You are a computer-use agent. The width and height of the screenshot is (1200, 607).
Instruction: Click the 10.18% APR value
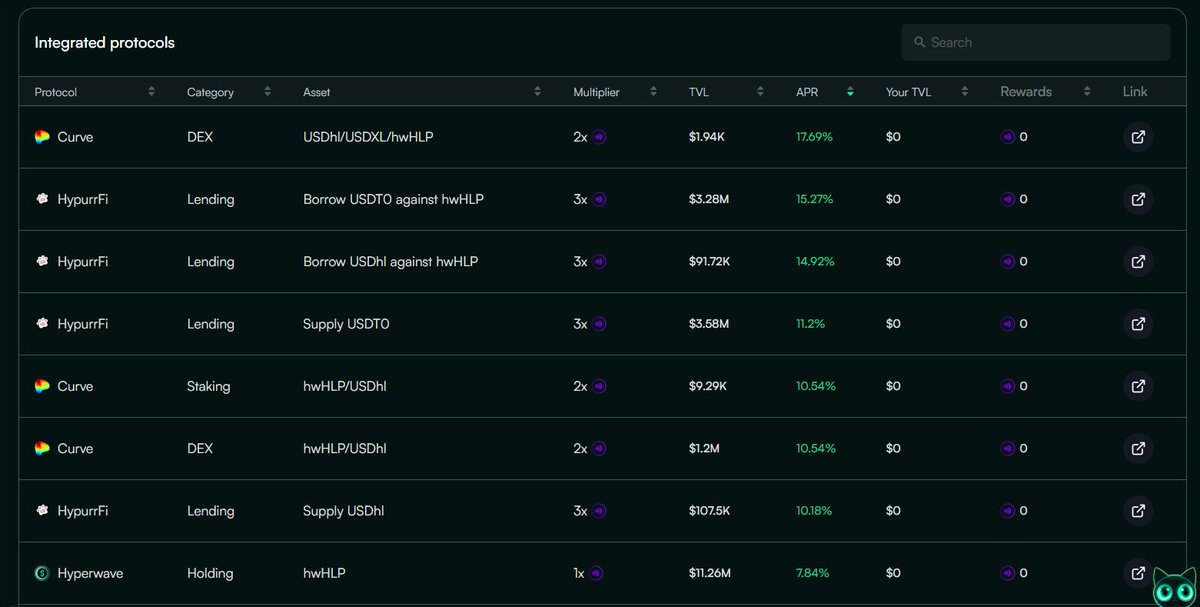(815, 511)
